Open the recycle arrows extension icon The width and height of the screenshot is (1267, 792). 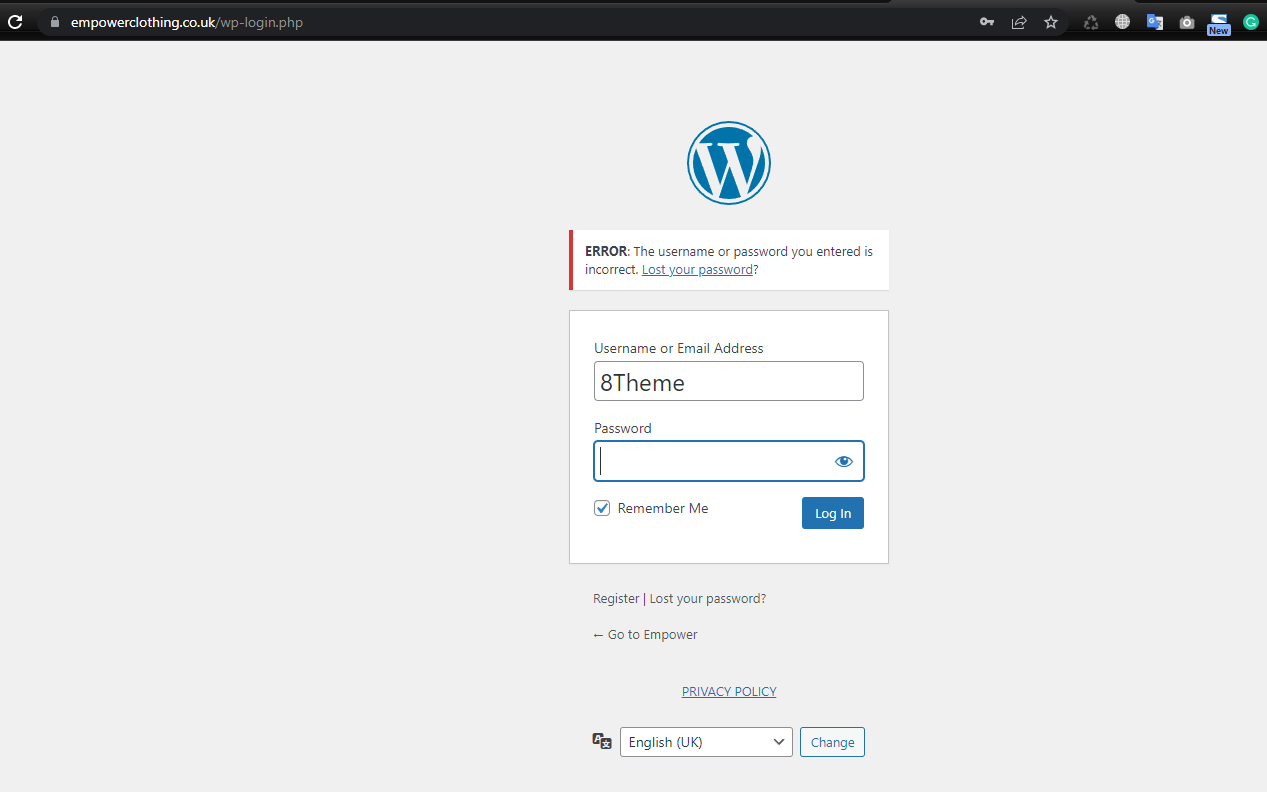tap(1091, 22)
